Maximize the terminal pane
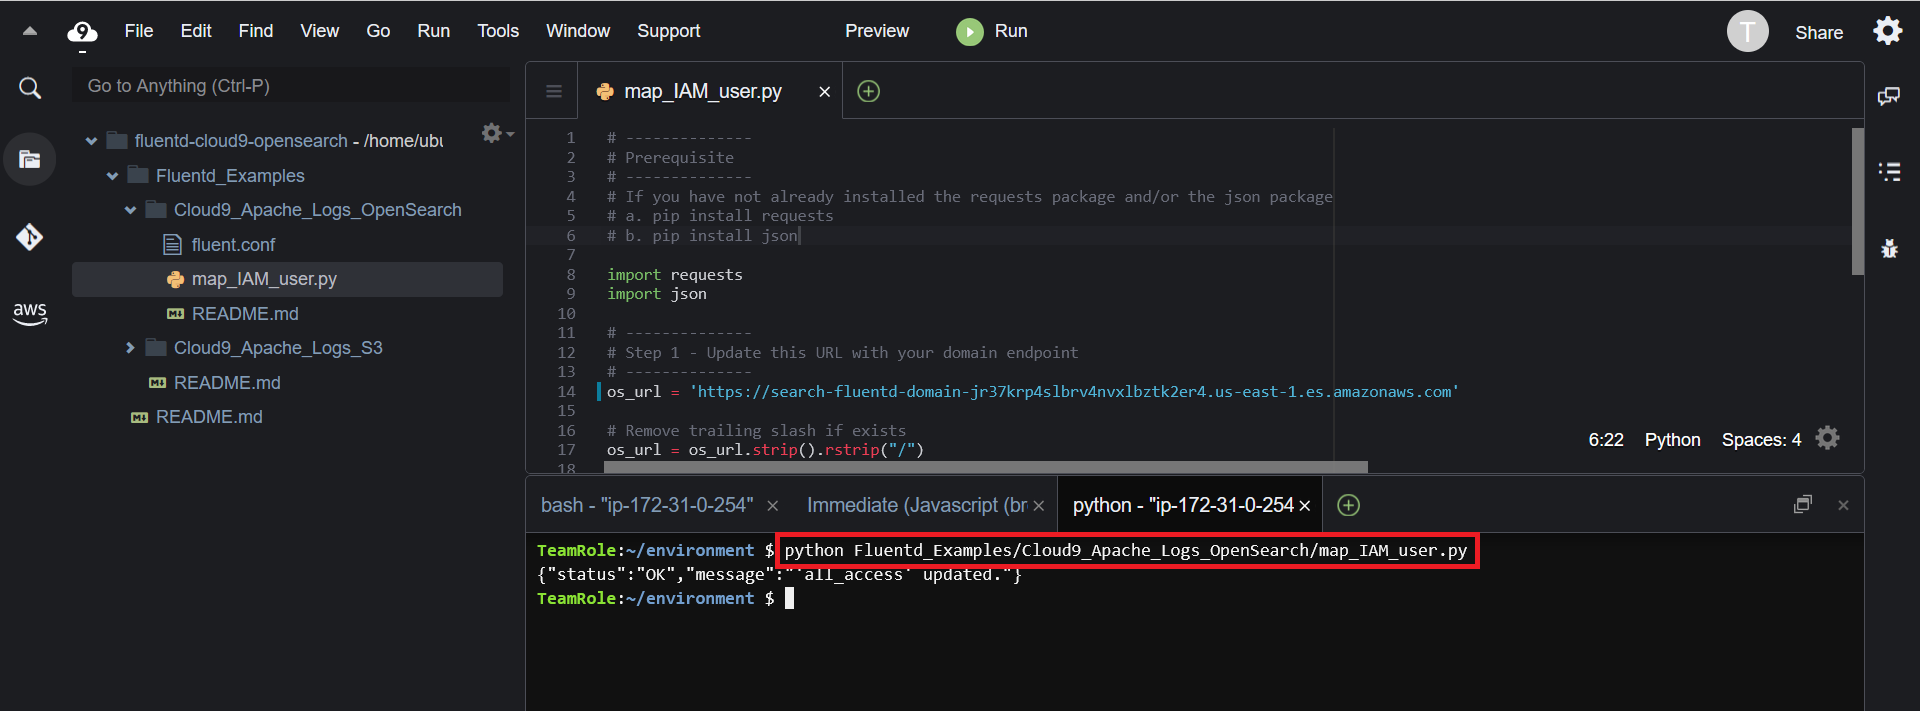Image resolution: width=1920 pixels, height=711 pixels. (x=1803, y=505)
